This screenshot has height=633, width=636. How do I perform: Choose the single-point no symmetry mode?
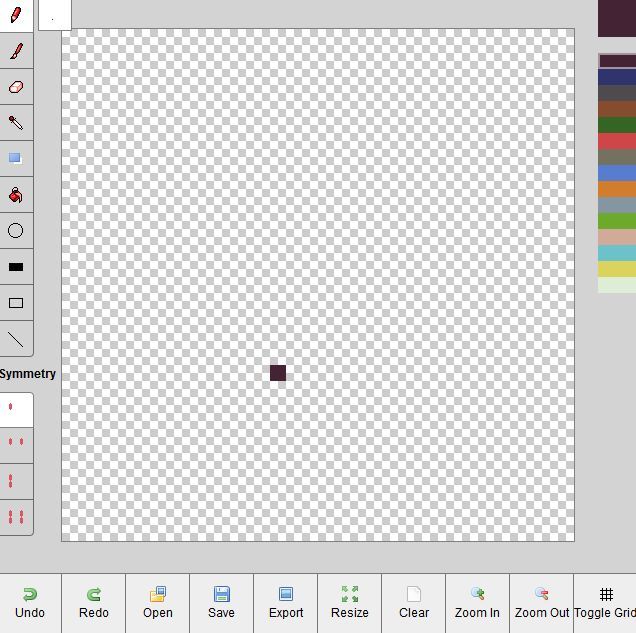click(16, 410)
